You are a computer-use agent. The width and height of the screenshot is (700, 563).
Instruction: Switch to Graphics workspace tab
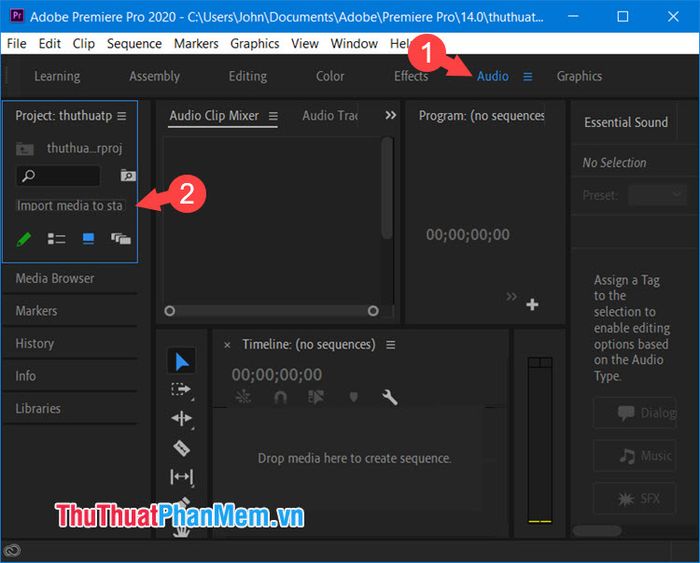[x=579, y=76]
